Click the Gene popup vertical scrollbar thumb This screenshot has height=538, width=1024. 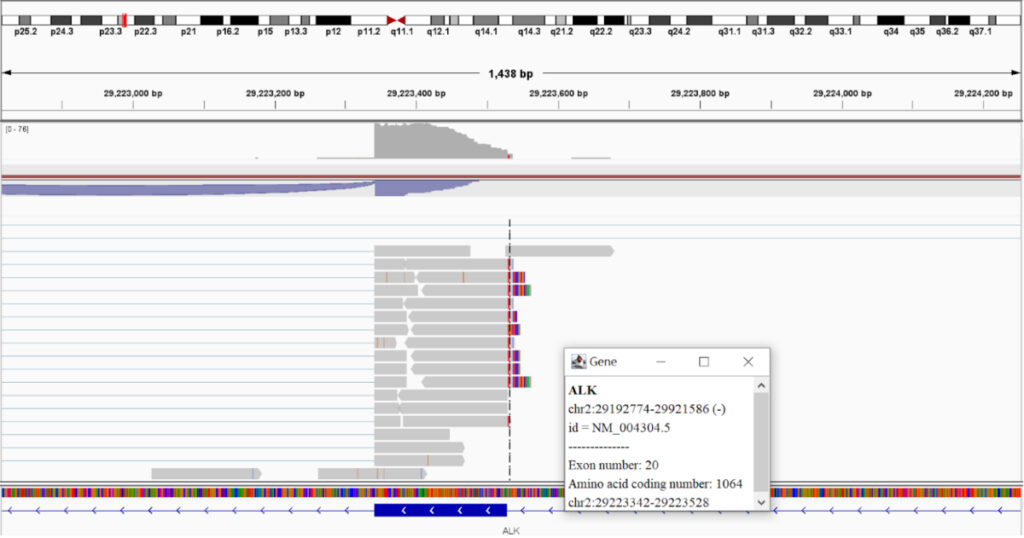pyautogui.click(x=761, y=442)
